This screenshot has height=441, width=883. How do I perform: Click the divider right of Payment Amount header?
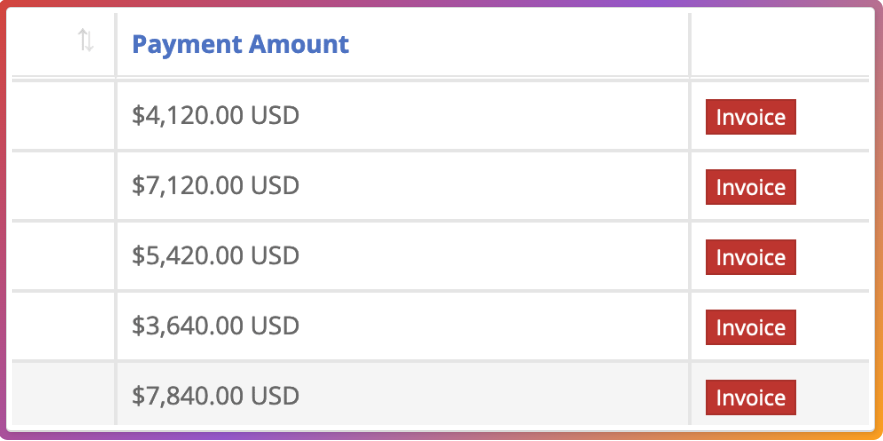point(689,44)
